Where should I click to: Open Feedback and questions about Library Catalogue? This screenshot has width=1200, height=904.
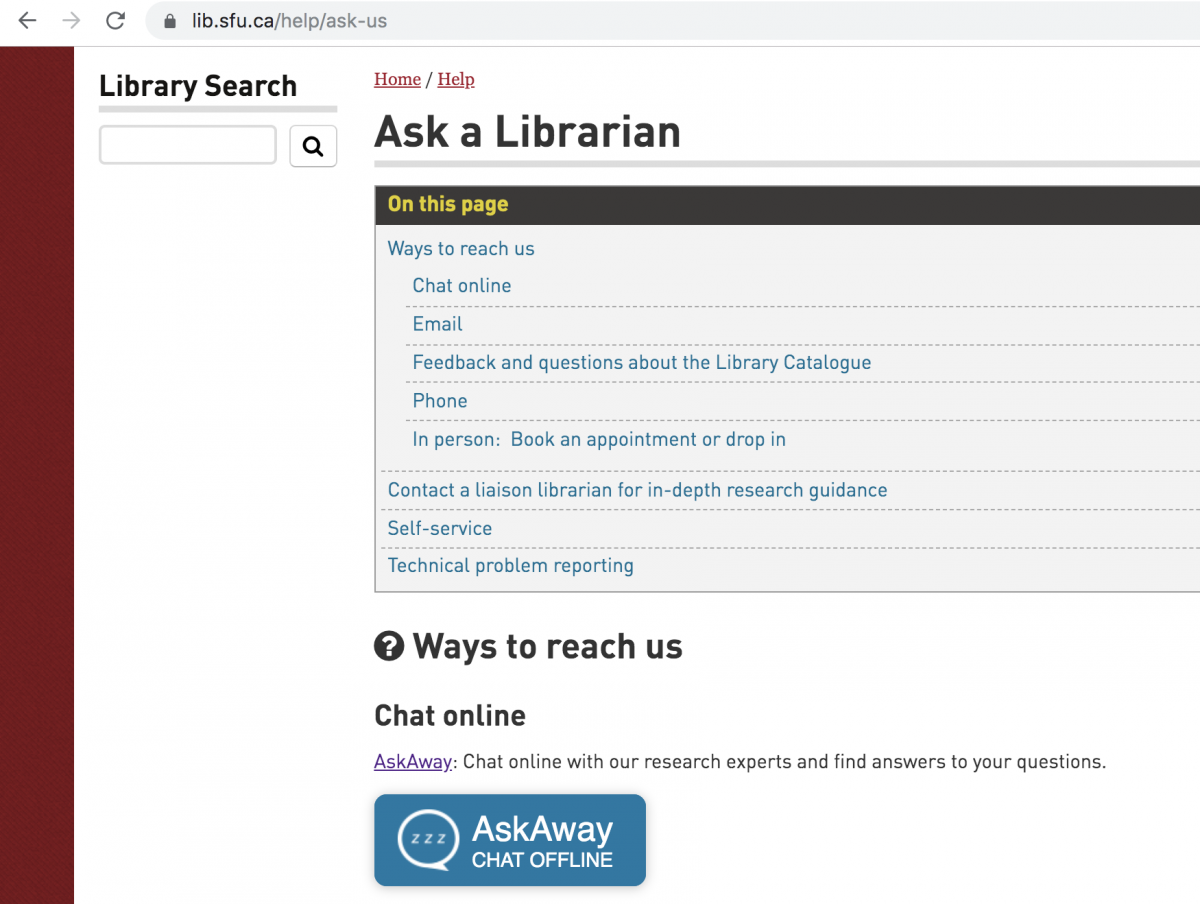(x=641, y=363)
